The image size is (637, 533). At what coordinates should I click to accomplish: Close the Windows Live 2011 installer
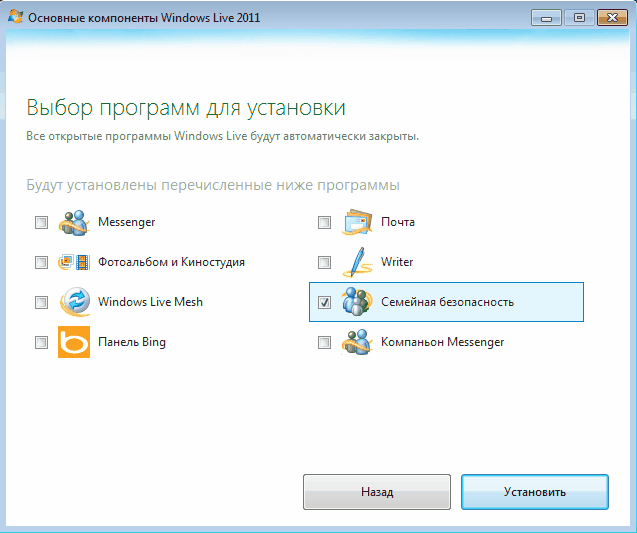(612, 18)
